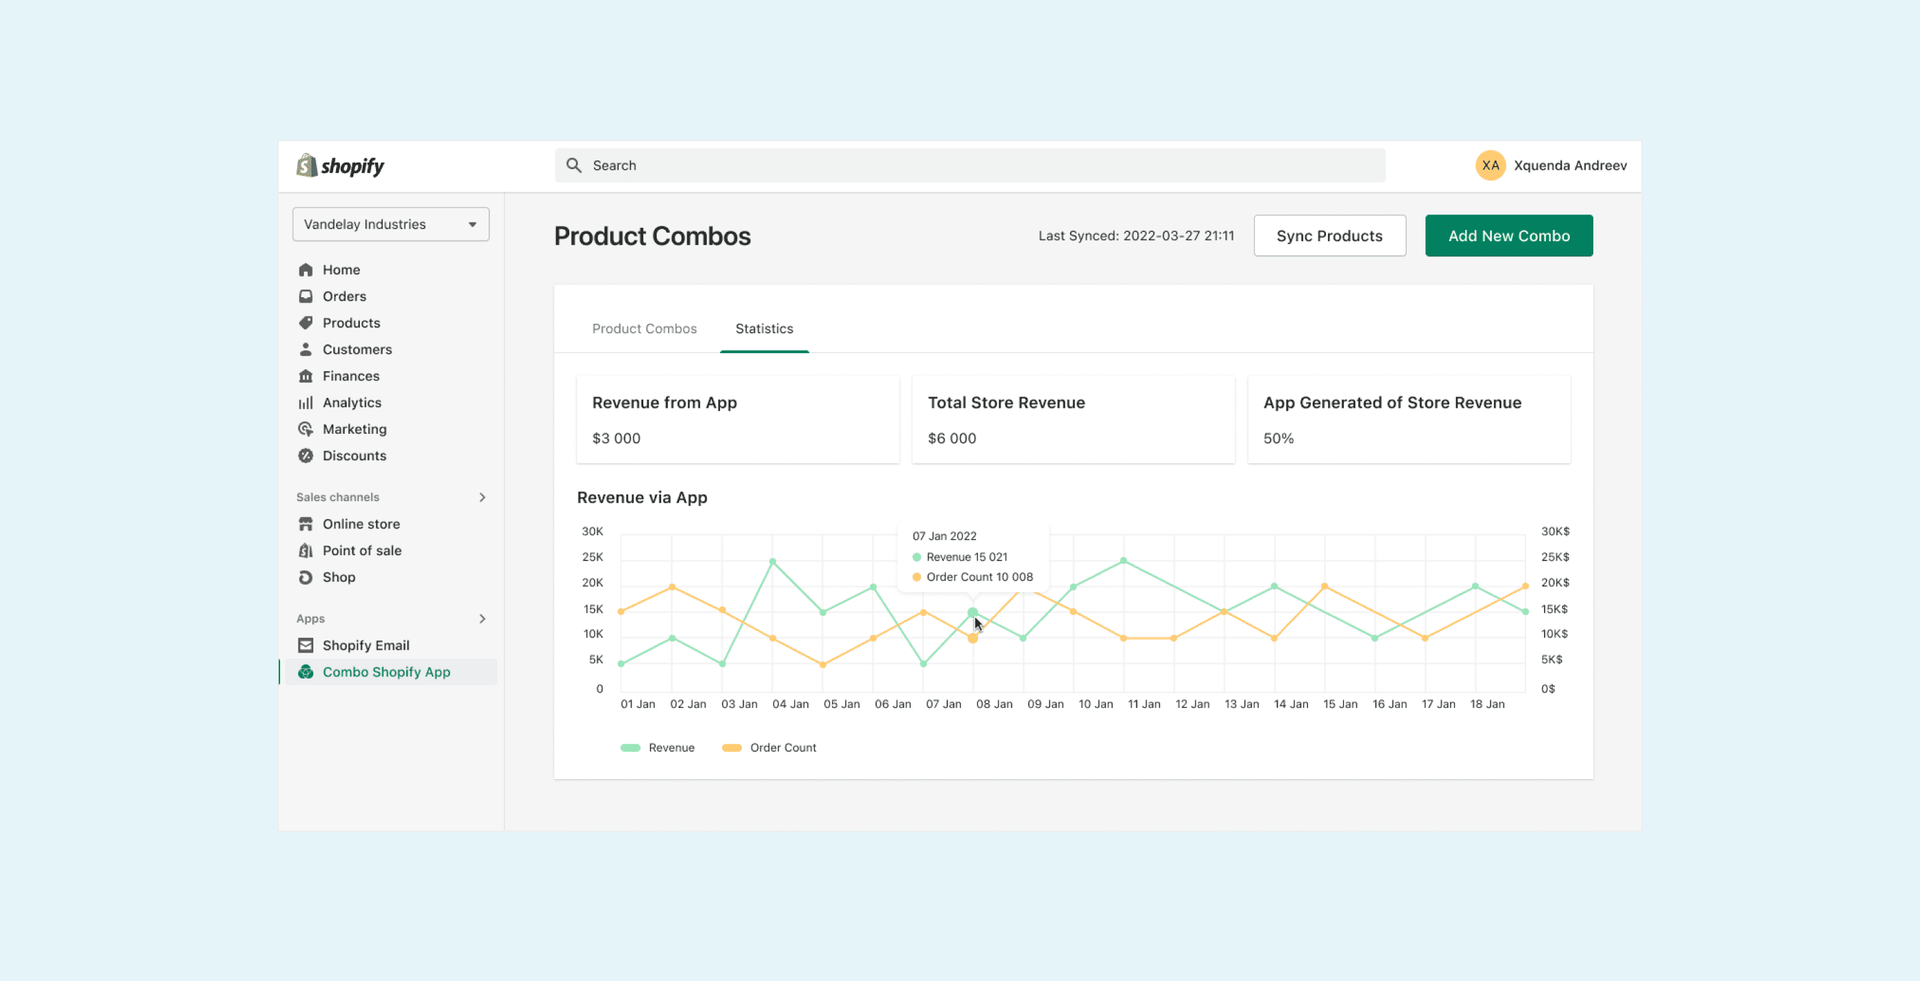This screenshot has width=1920, height=981.
Task: Click the Shopify logo
Action: (x=340, y=166)
